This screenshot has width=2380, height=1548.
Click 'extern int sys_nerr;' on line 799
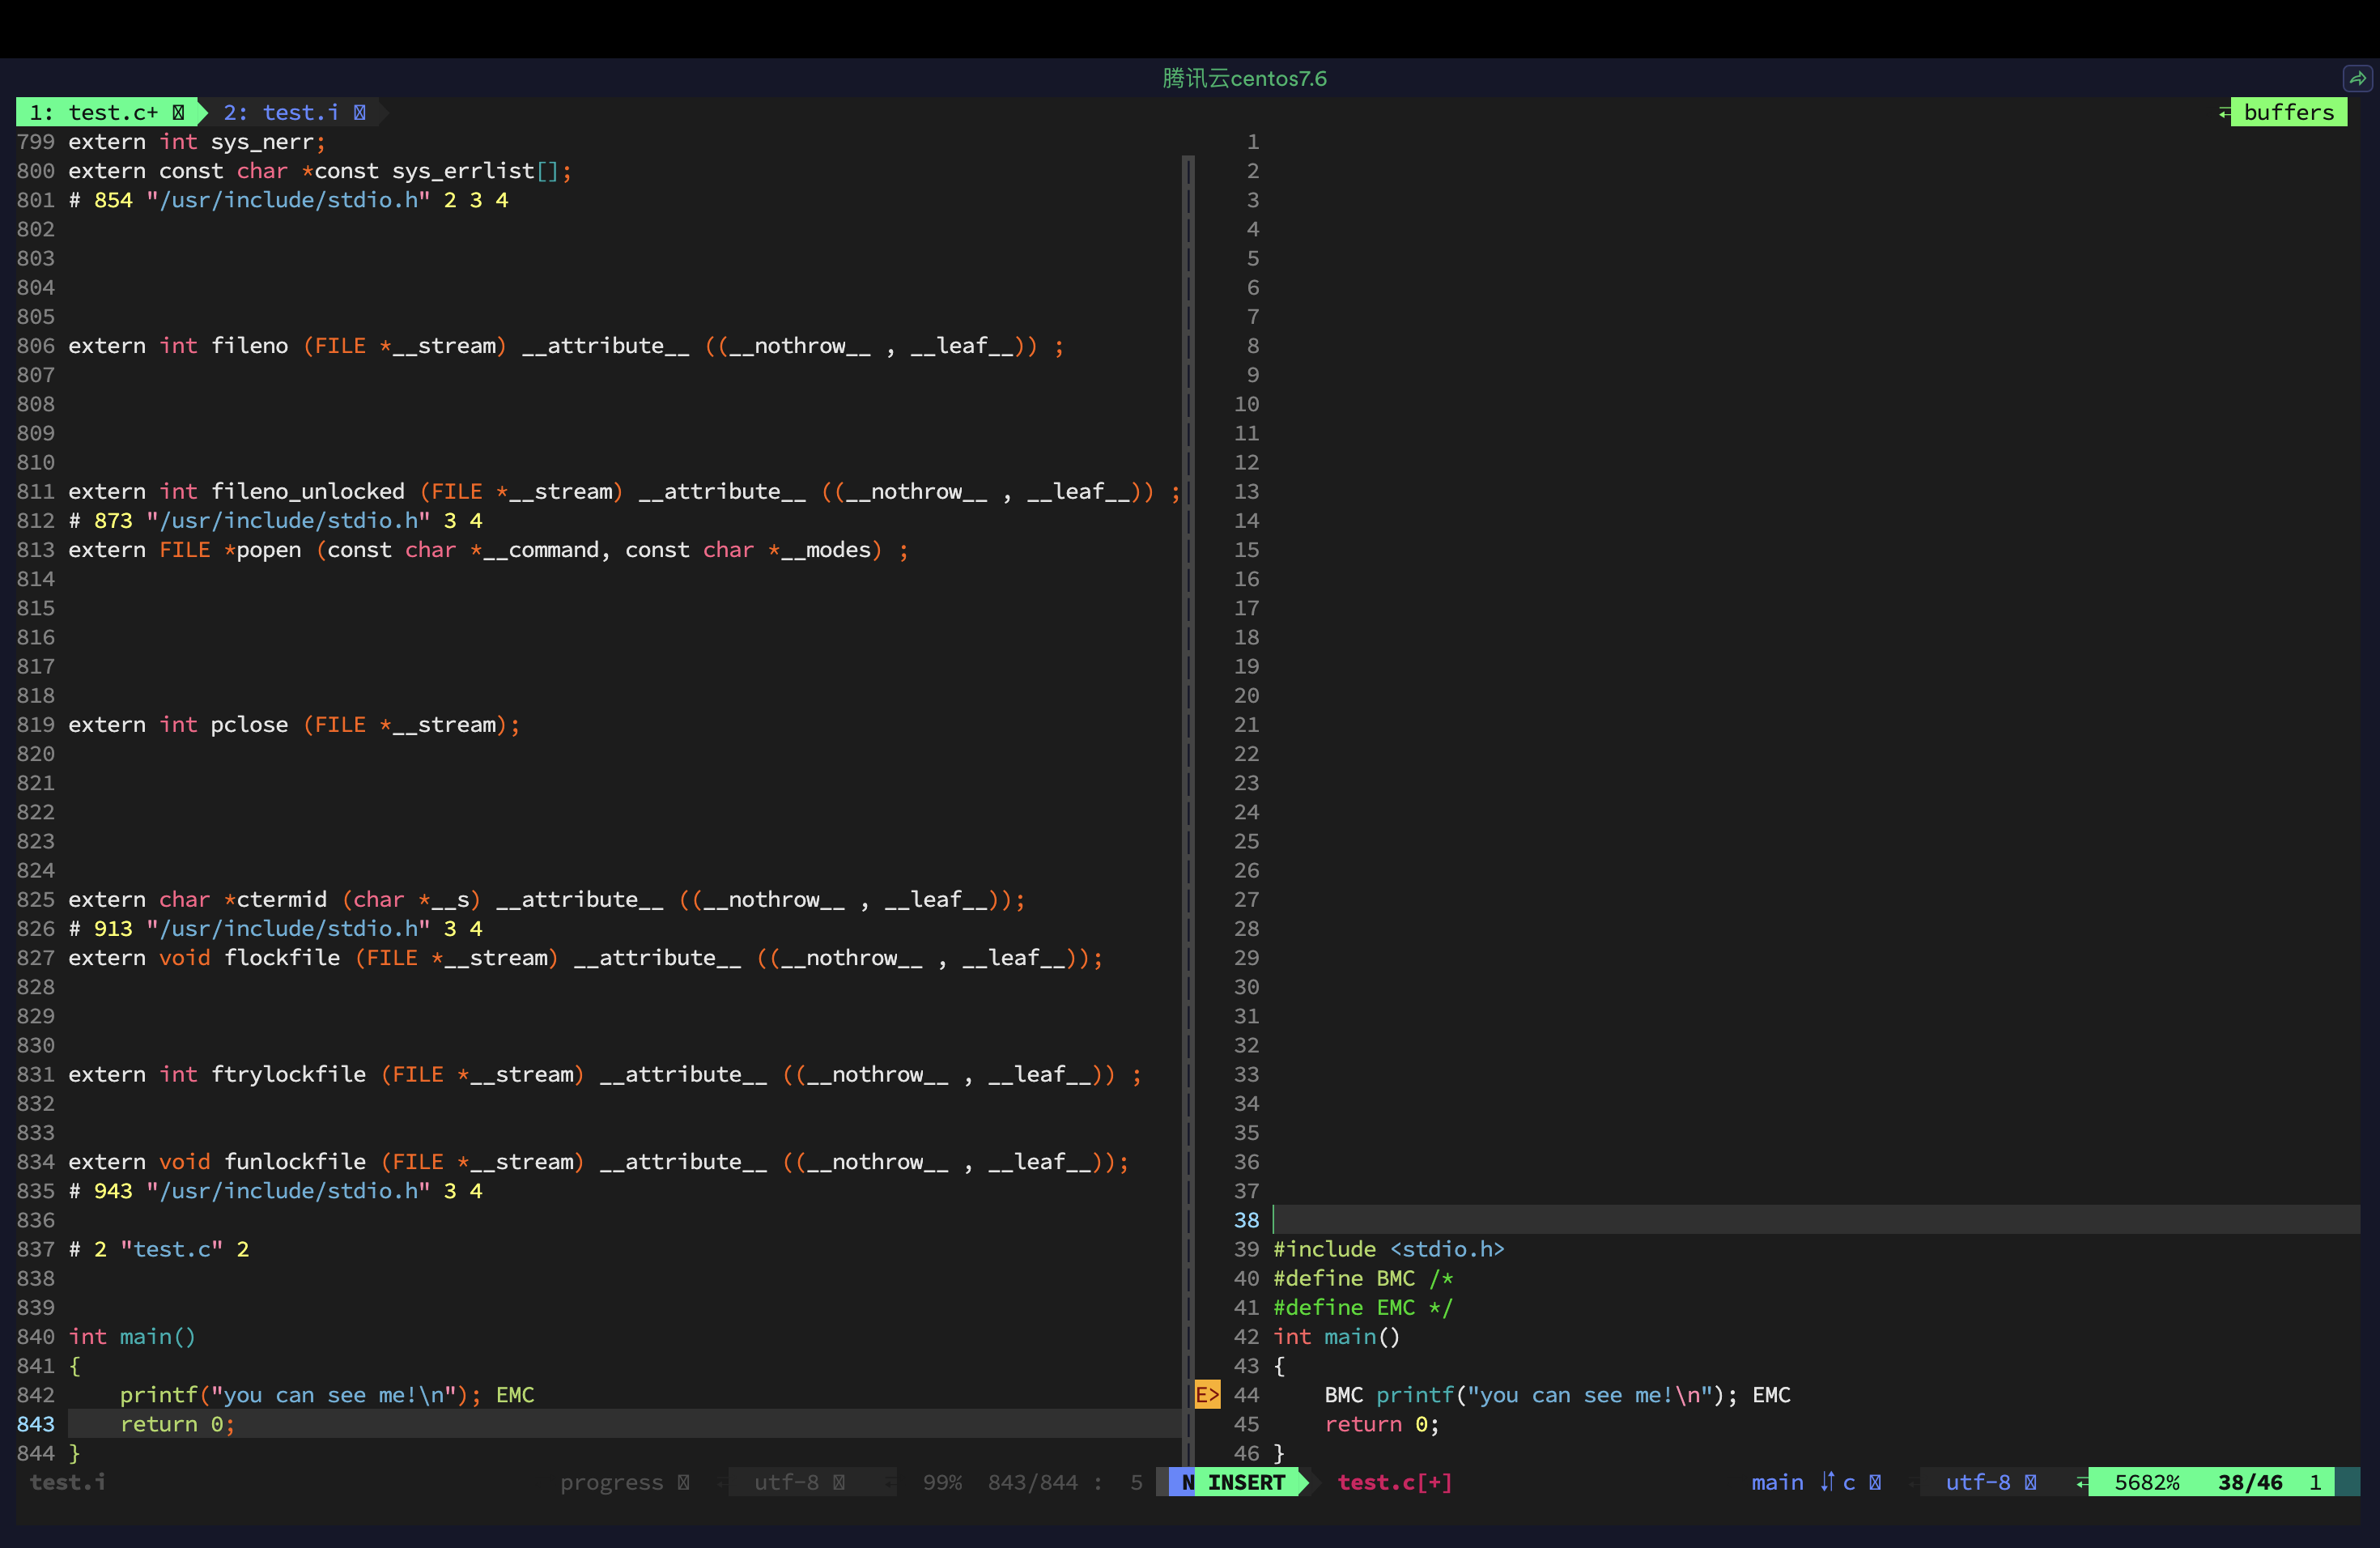click(x=197, y=142)
